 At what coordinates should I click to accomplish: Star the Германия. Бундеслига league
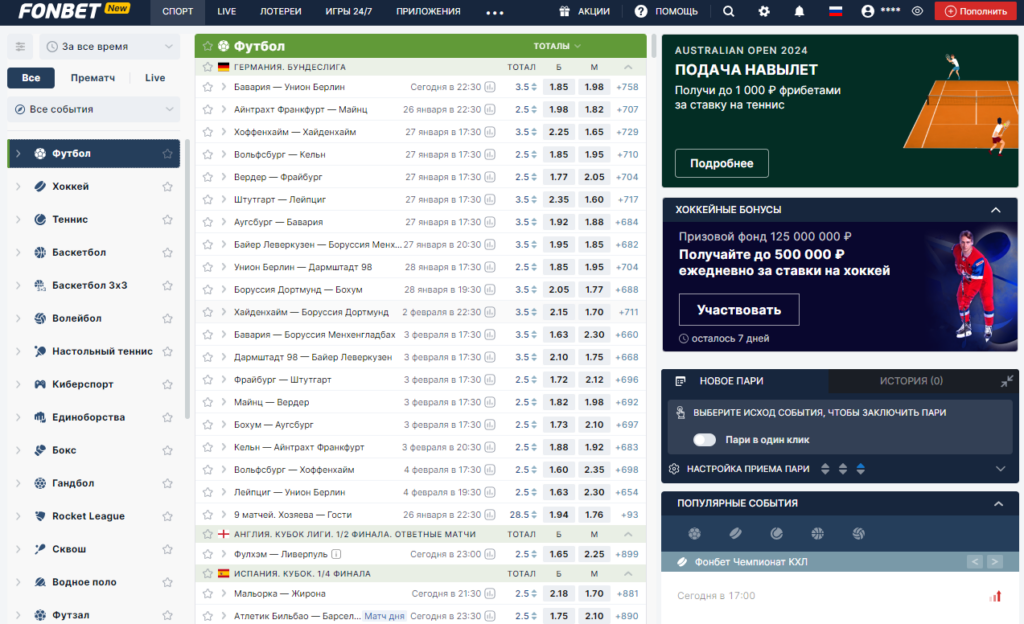[208, 67]
